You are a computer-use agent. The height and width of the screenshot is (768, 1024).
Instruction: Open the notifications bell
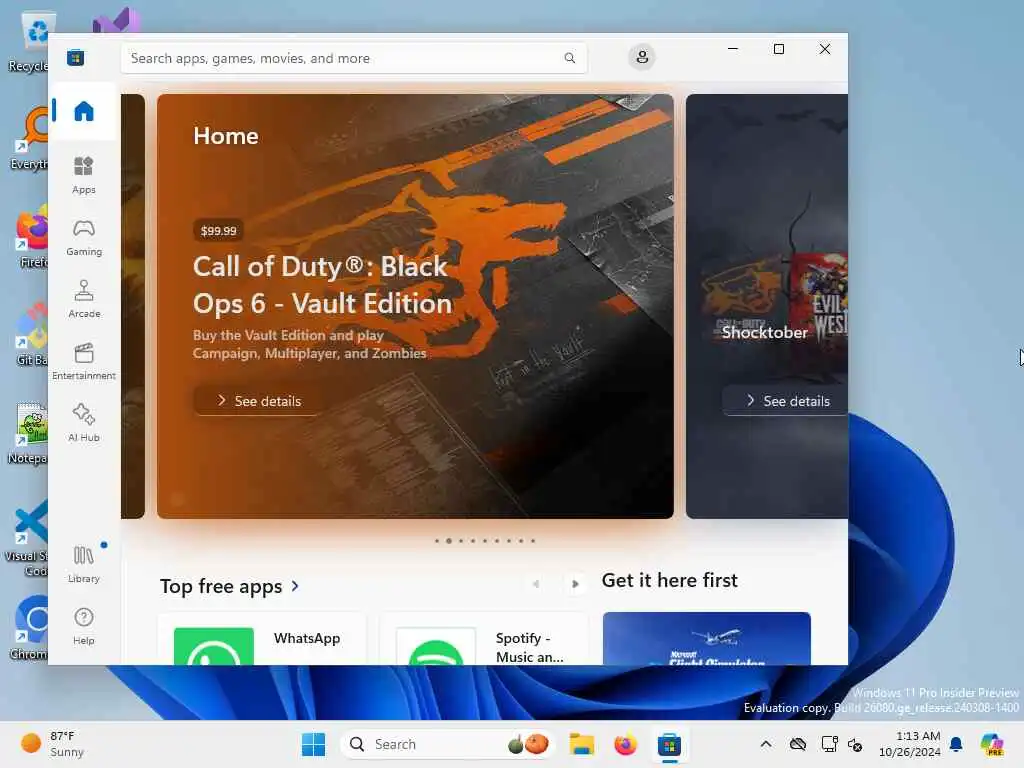tap(956, 744)
